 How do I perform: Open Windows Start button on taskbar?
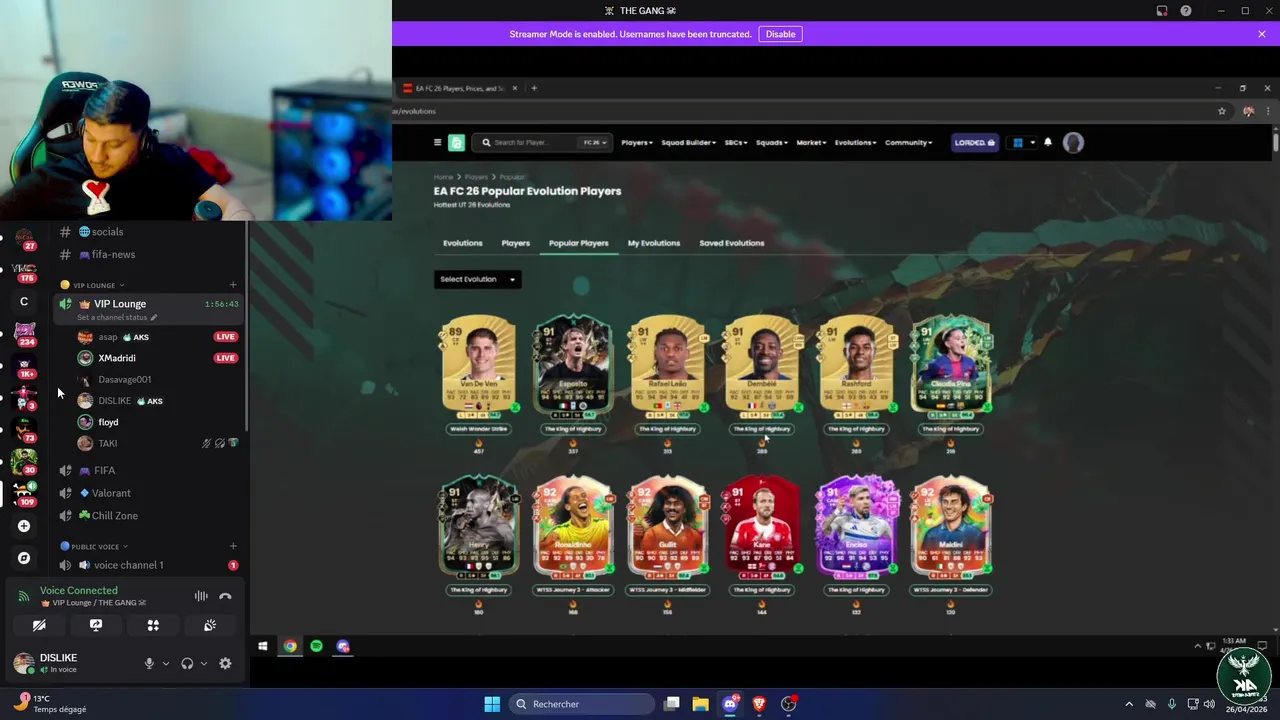[x=492, y=704]
